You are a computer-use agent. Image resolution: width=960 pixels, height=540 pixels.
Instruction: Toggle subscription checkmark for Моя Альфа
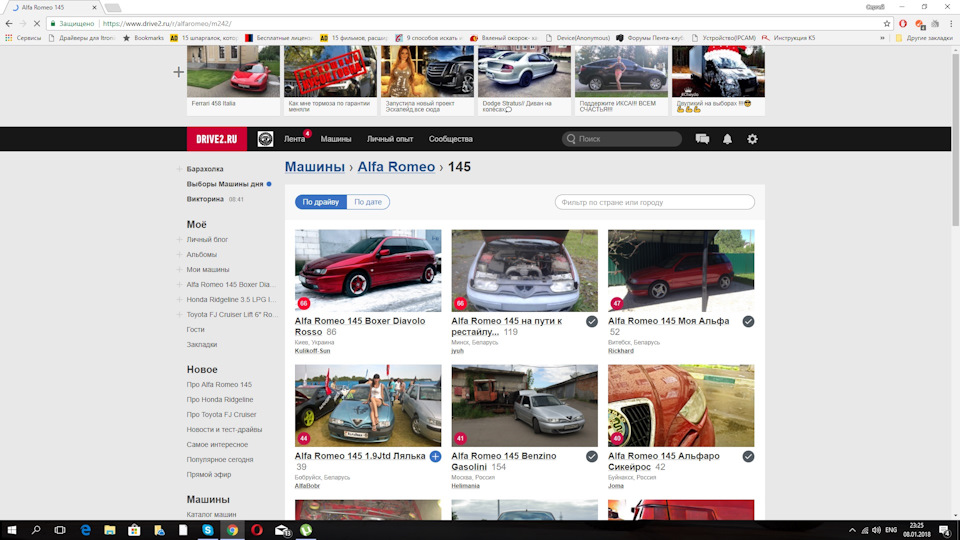click(748, 321)
